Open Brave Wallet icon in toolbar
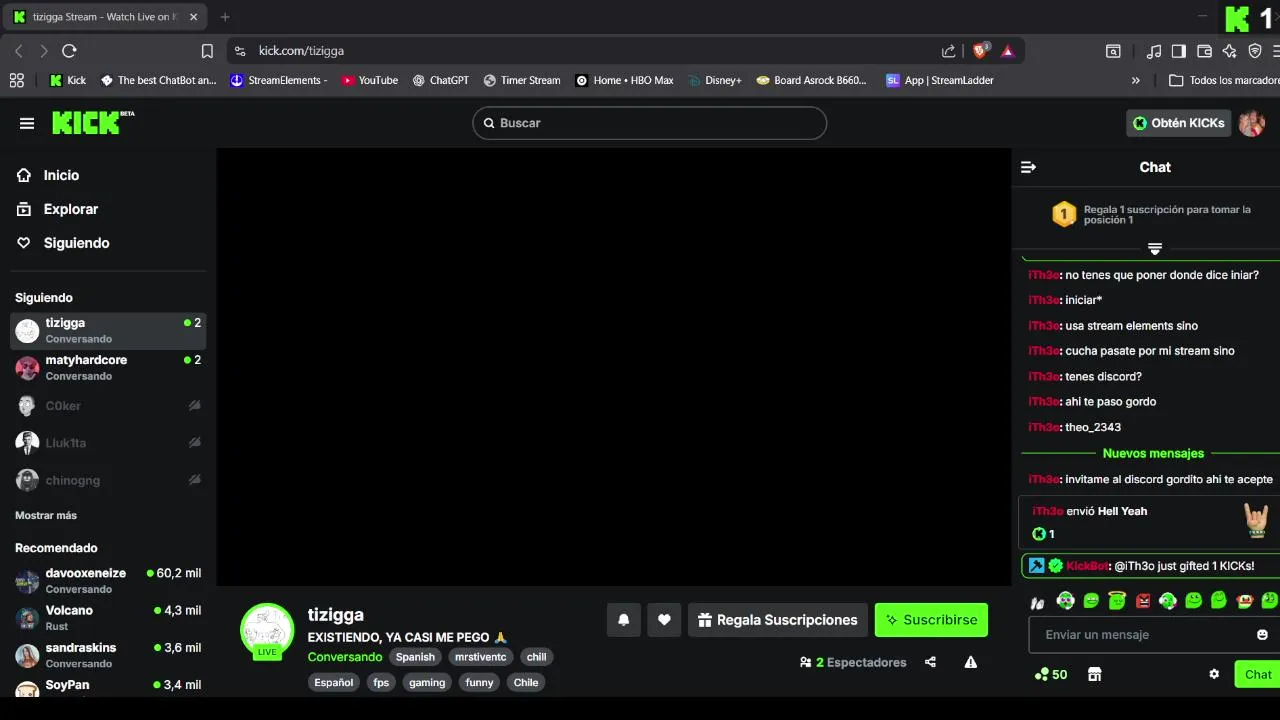The width and height of the screenshot is (1280, 720). [x=1204, y=51]
